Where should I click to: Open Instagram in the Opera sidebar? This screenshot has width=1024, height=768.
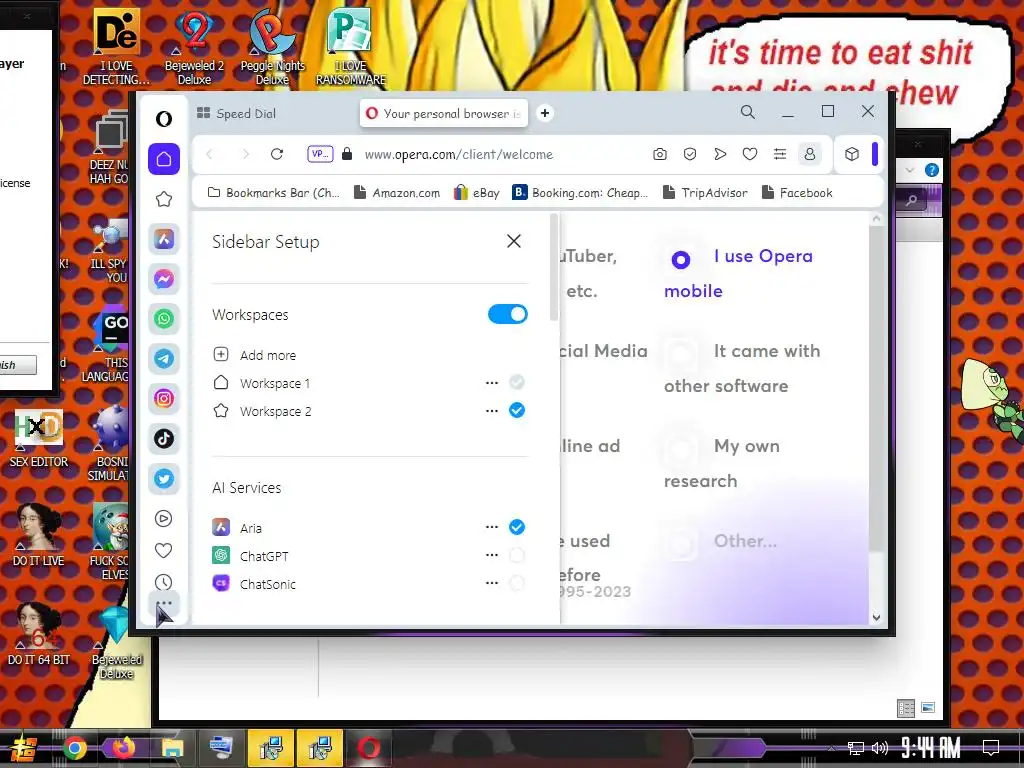click(x=164, y=398)
